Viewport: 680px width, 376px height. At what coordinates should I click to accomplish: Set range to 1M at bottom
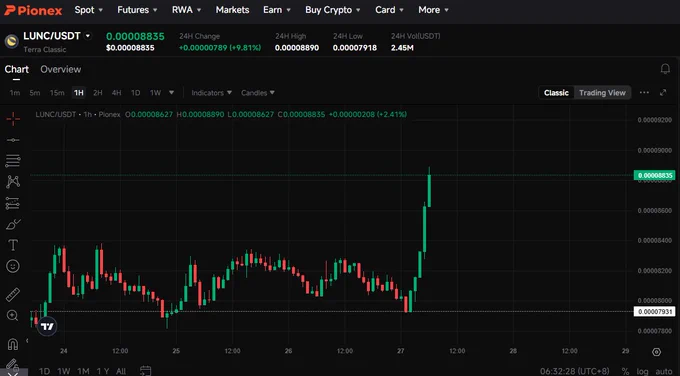(83, 371)
